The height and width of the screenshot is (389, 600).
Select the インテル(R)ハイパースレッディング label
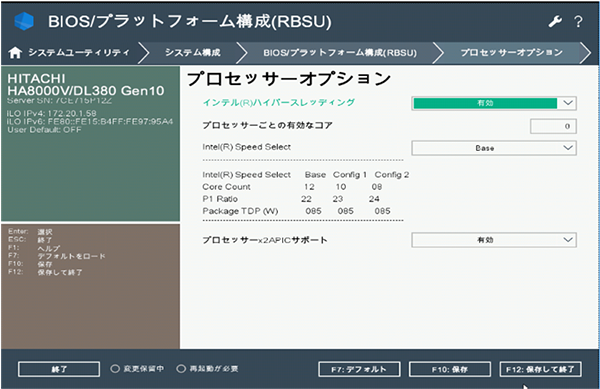coord(279,103)
